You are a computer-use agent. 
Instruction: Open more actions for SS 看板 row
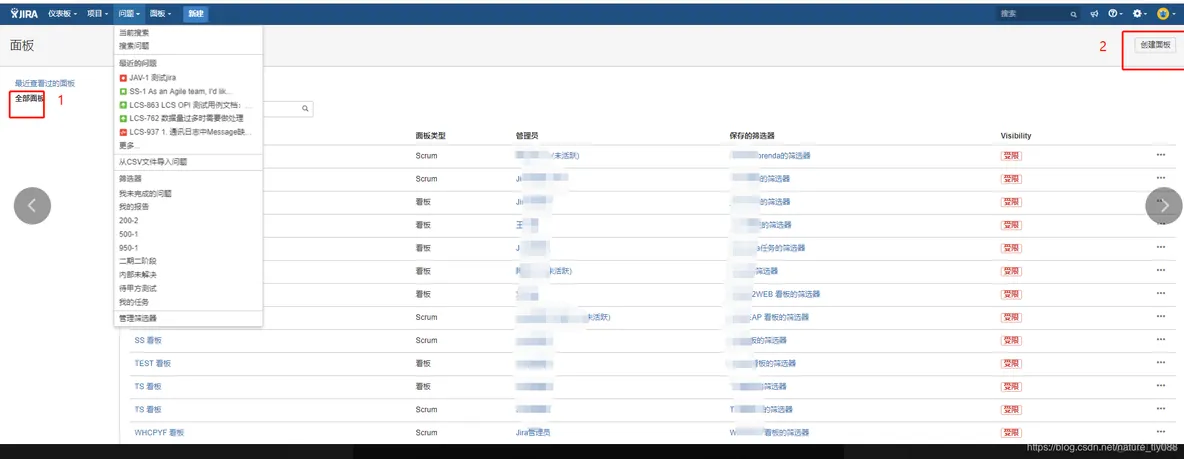1161,340
